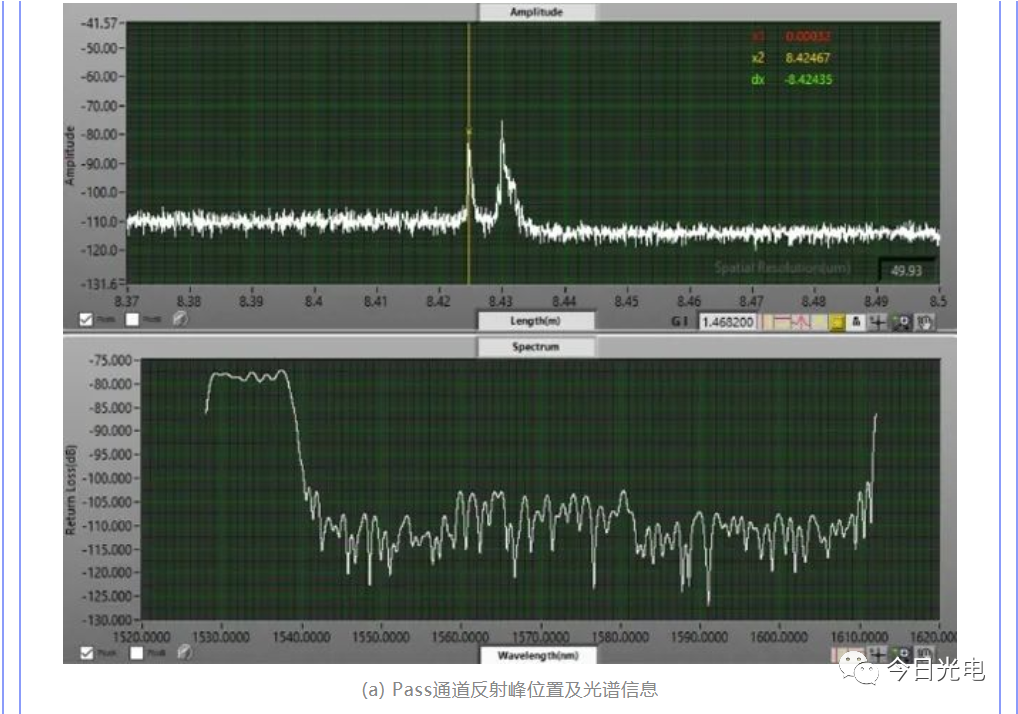Click the Amplitude plot title tab
The width and height of the screenshot is (1018, 714).
coord(536,12)
